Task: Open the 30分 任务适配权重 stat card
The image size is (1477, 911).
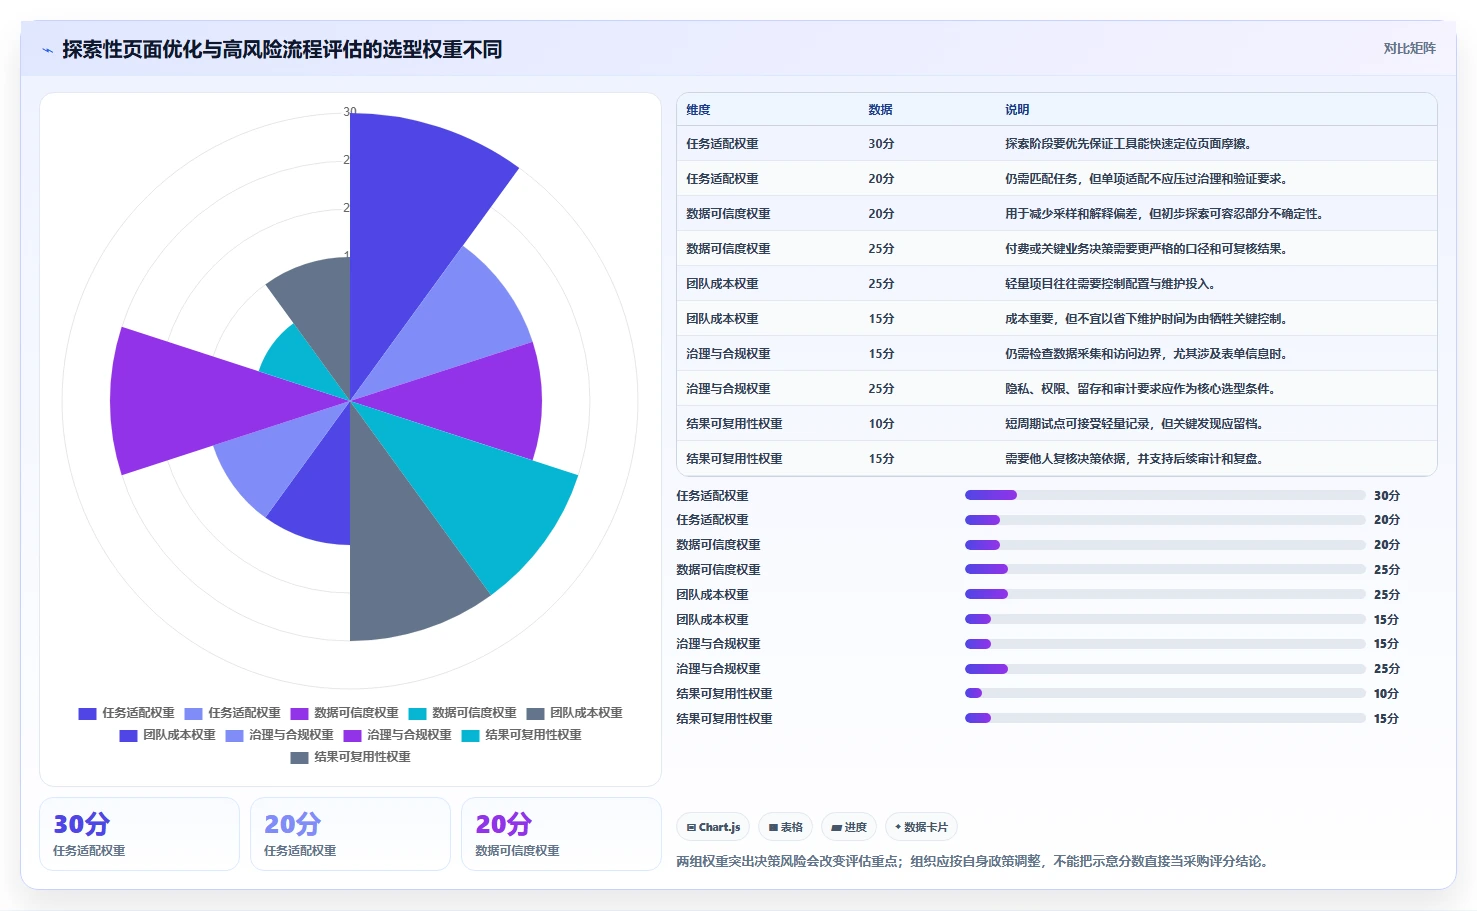Action: coord(139,834)
